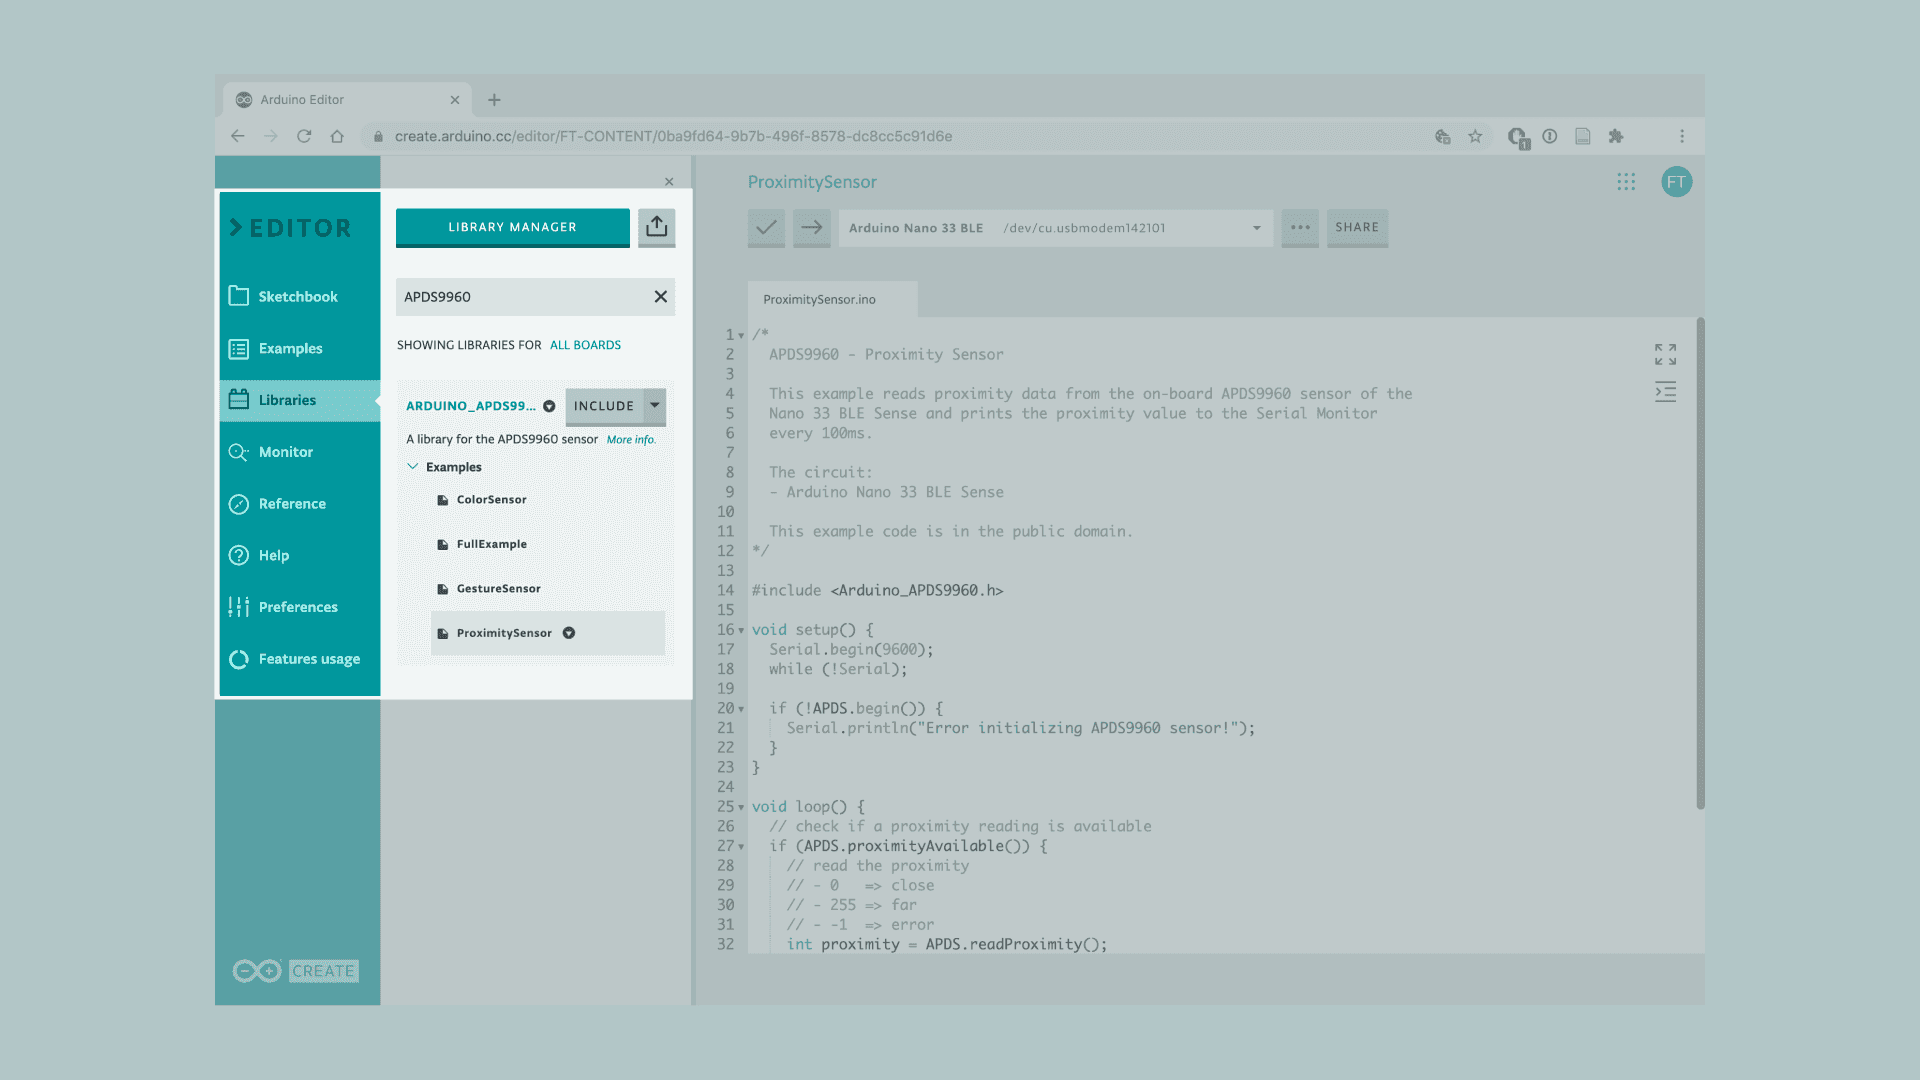Clear the APDS9960 search field
1920x1080 pixels.
(660, 297)
